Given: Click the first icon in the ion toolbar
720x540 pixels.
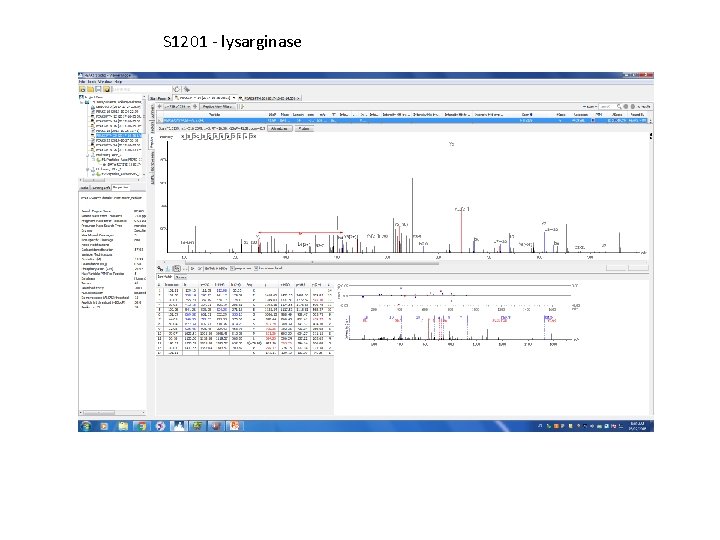Looking at the screenshot, I should point(160,268).
